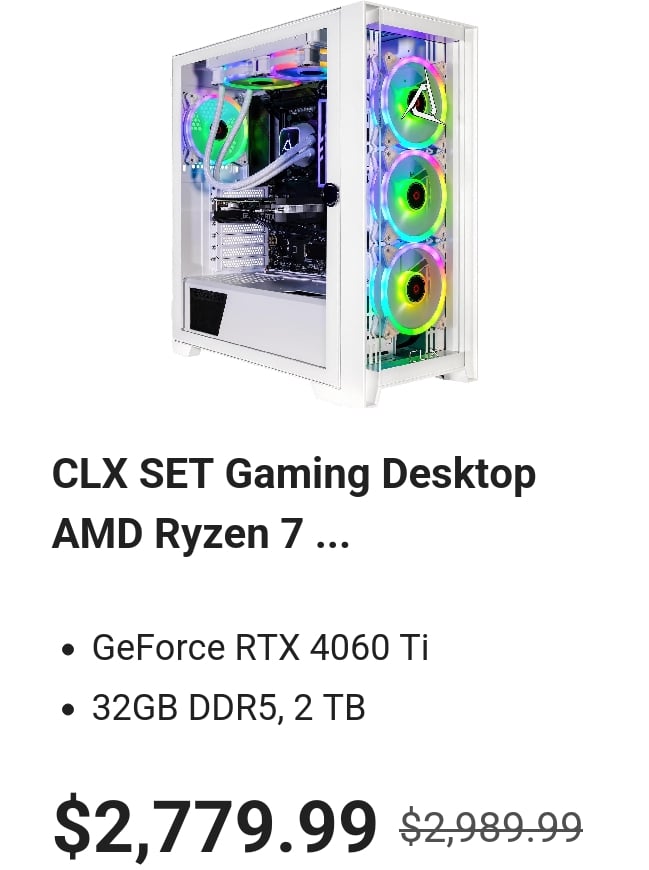This screenshot has width=649, height=870.
Task: Click the middle front RGB fan
Action: [414, 195]
